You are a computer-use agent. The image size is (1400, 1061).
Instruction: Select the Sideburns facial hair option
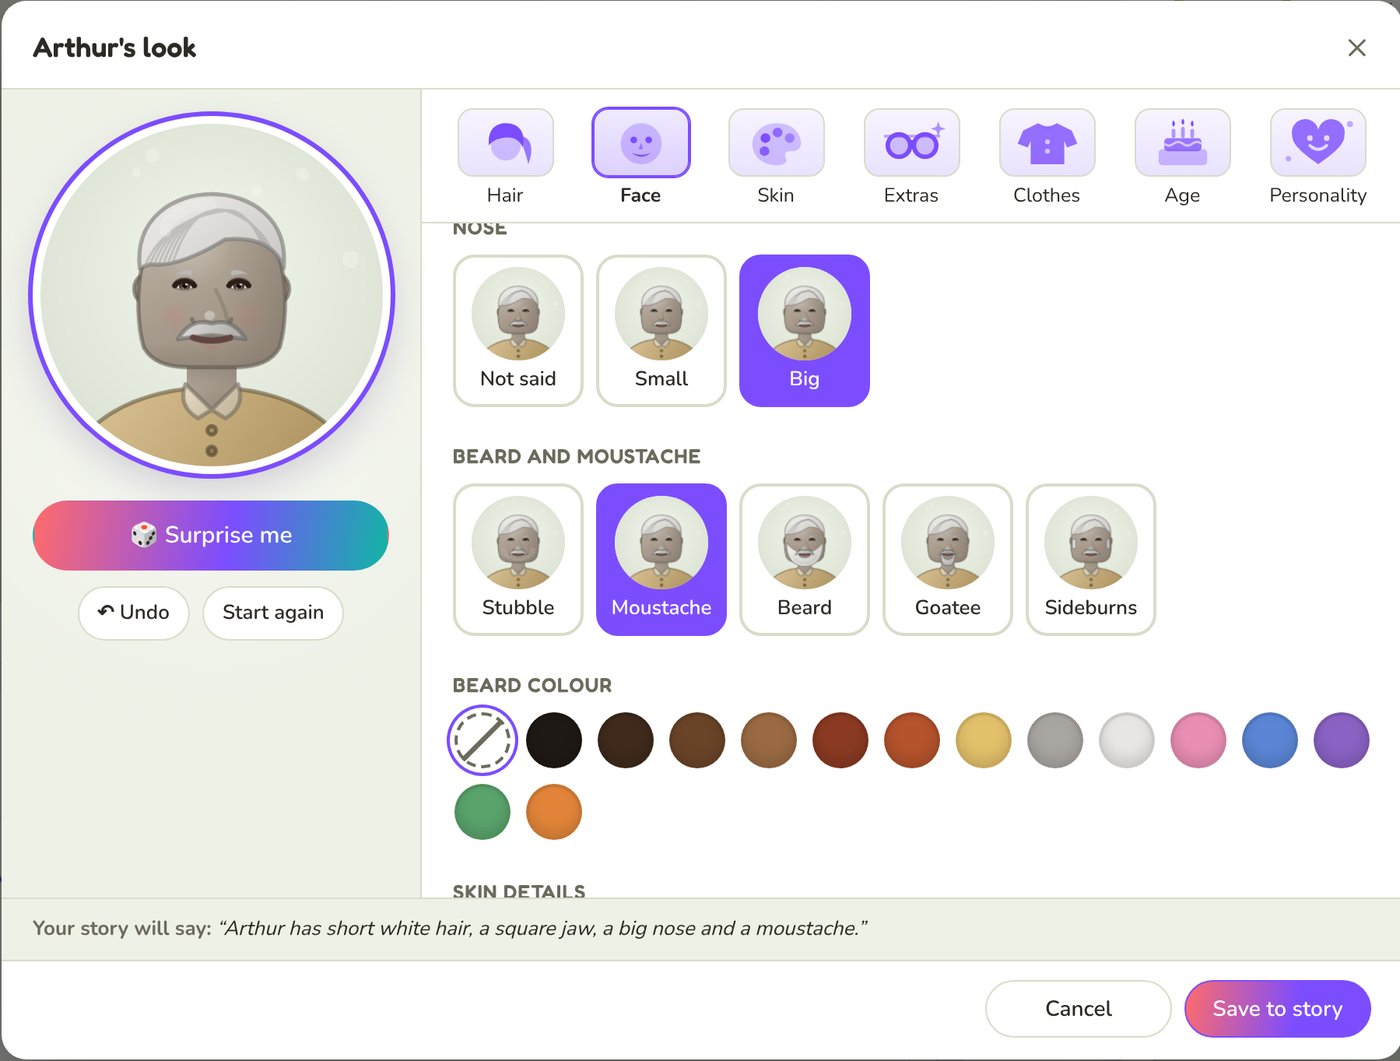pos(1091,560)
